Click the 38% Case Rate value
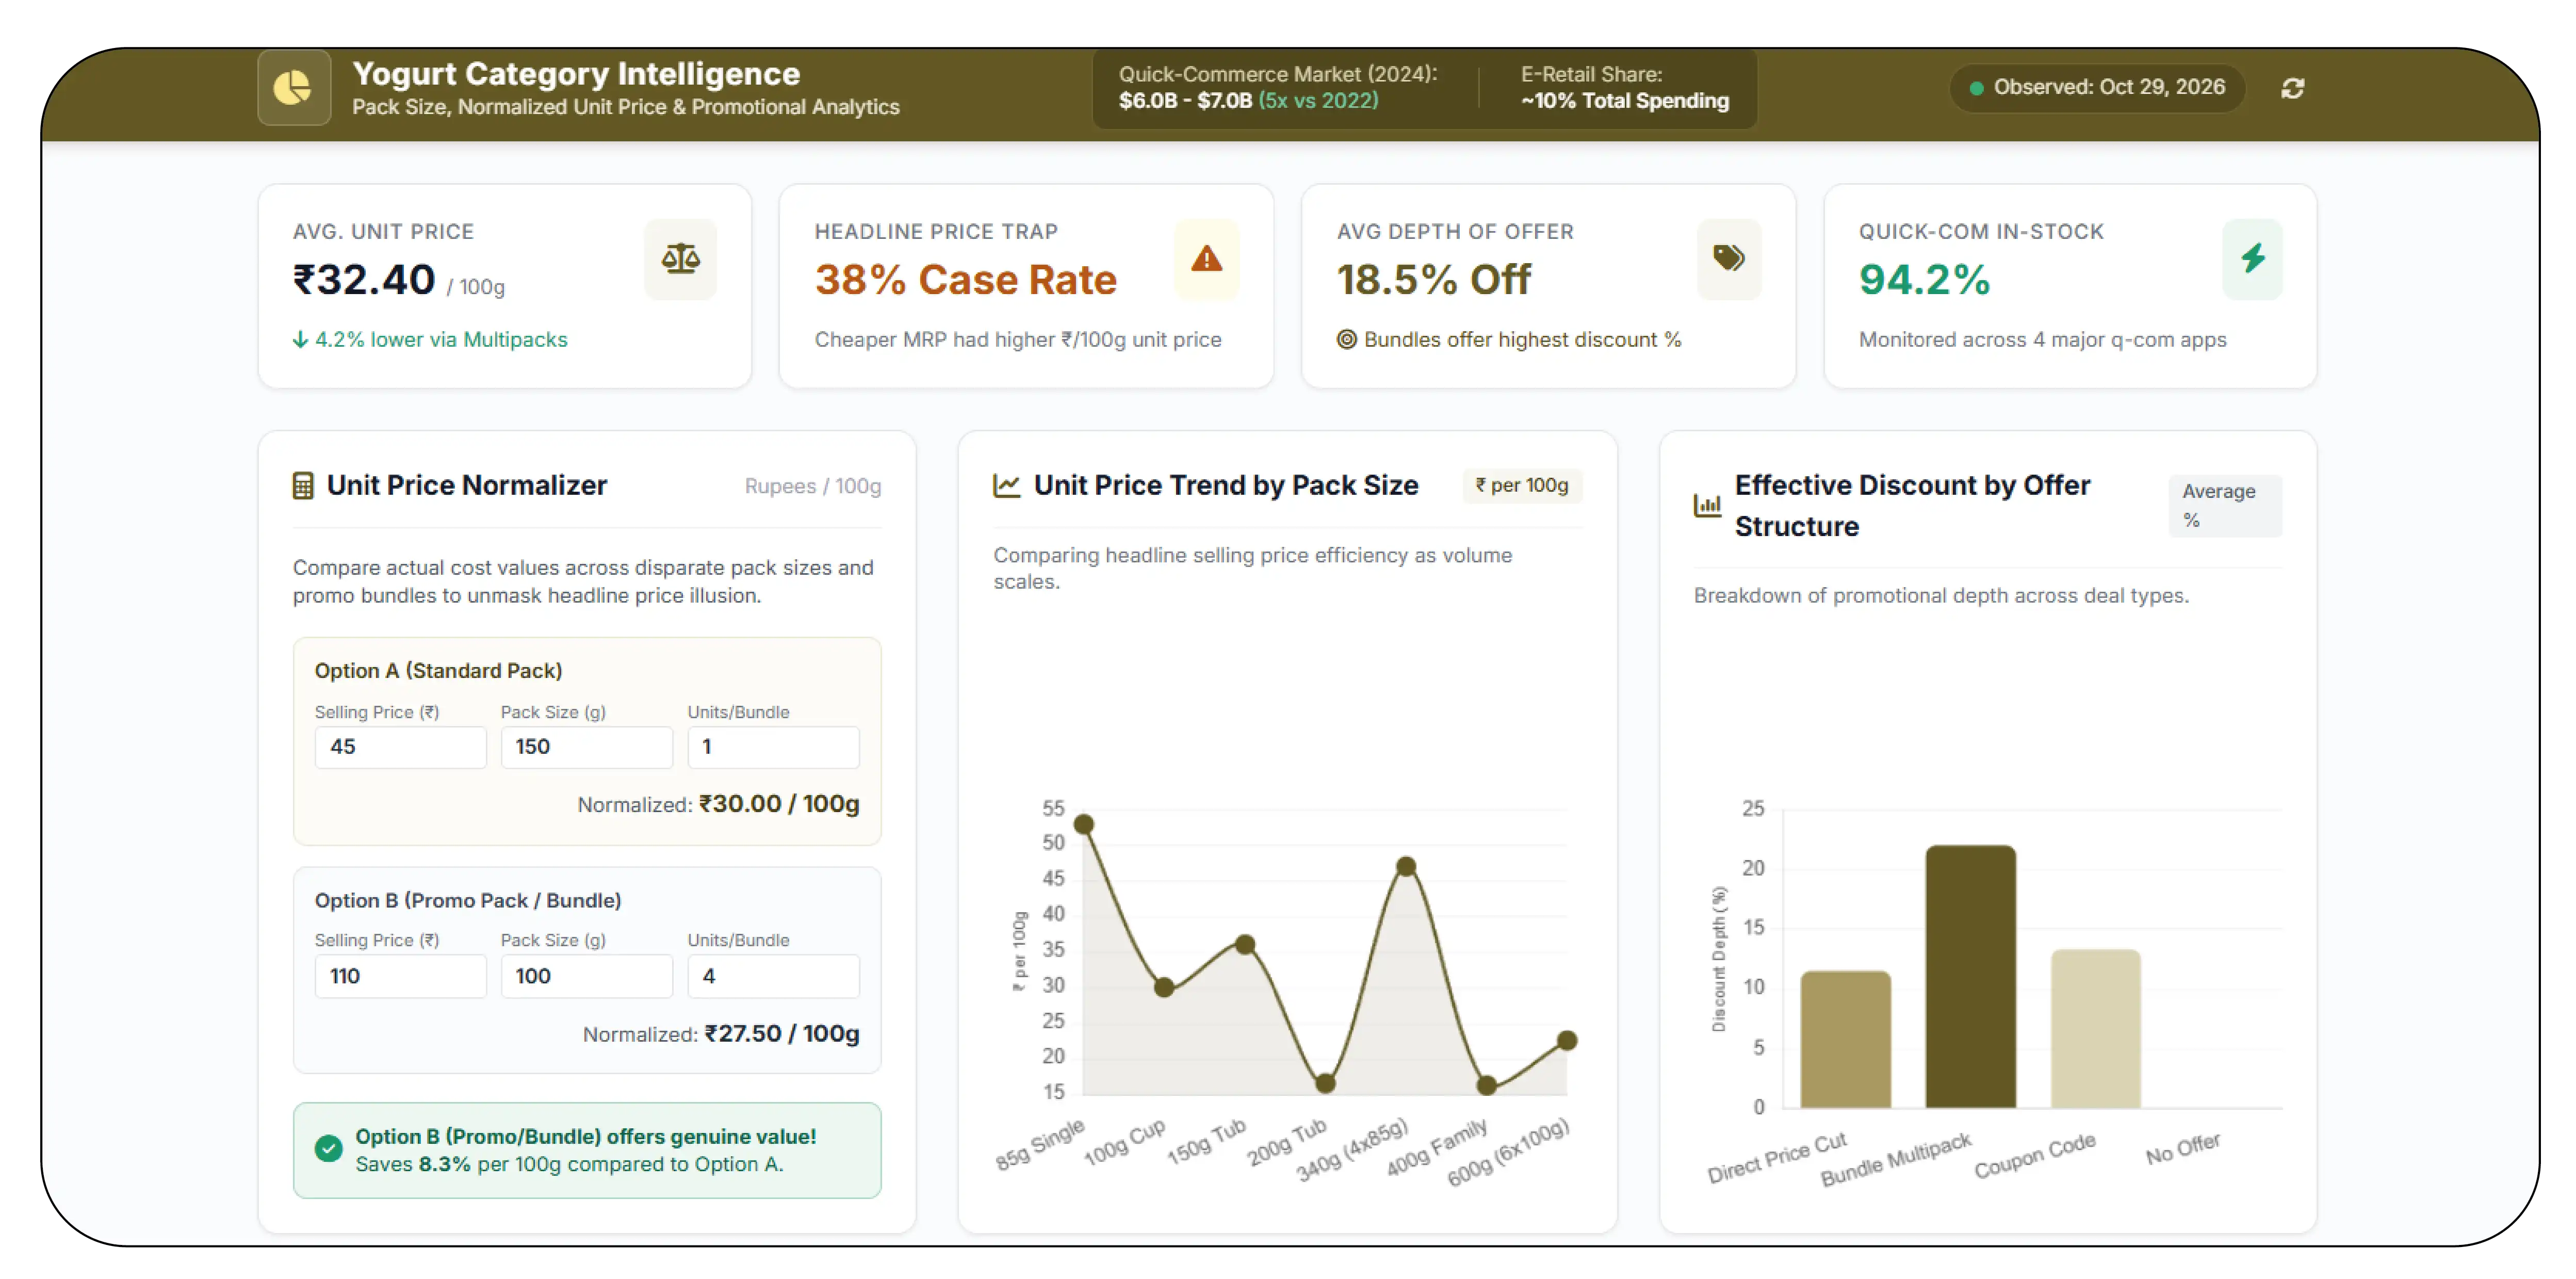The image size is (2576, 1279). click(x=965, y=280)
